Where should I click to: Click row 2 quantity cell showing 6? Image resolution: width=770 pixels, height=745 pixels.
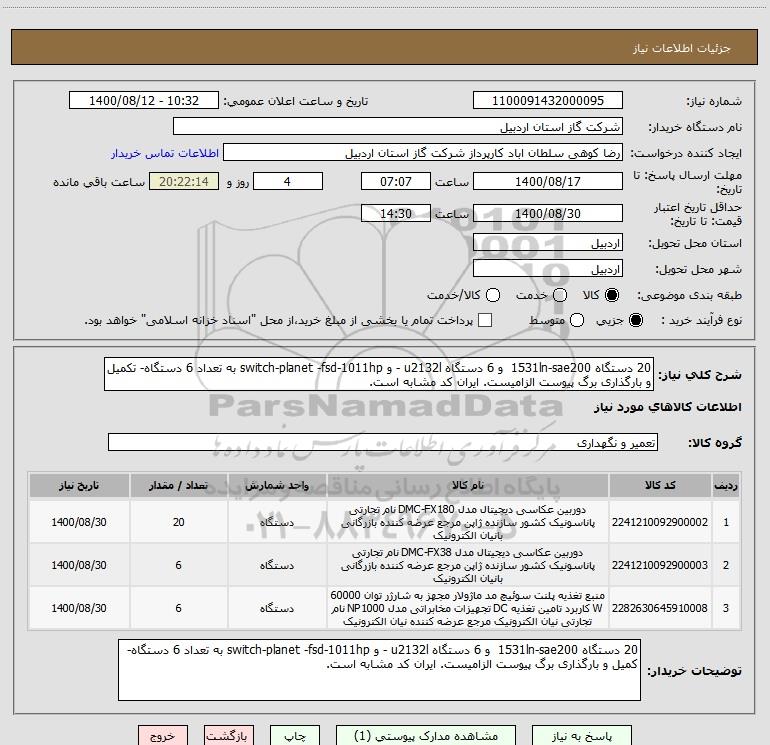click(x=178, y=565)
